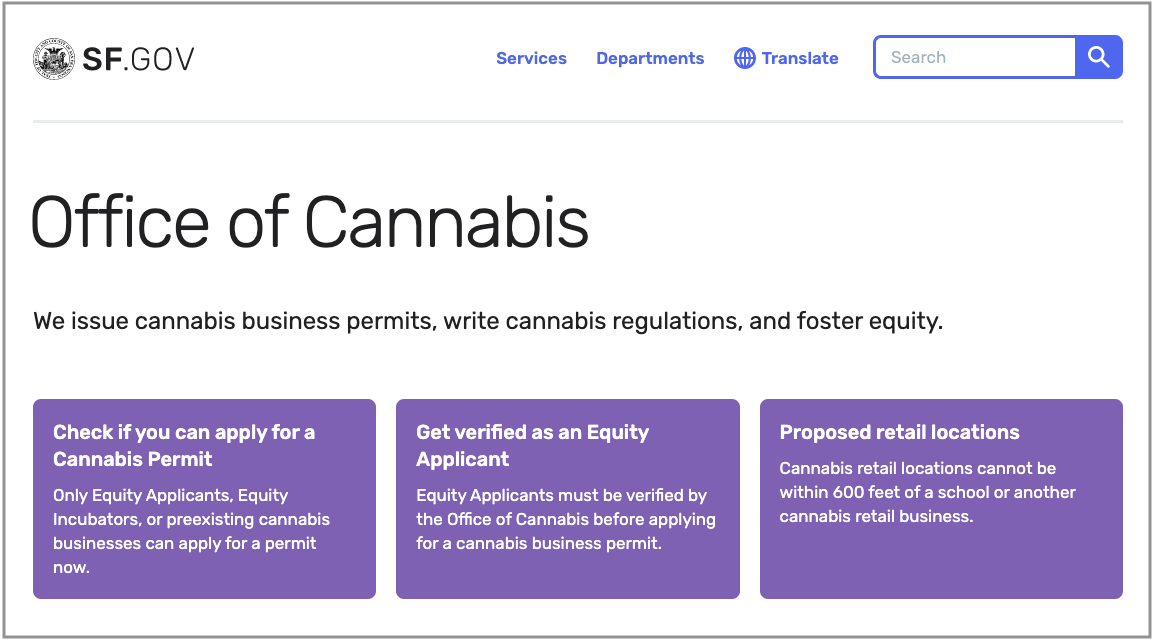Open "Get verified as an Equity Applicant" link

coord(532,445)
